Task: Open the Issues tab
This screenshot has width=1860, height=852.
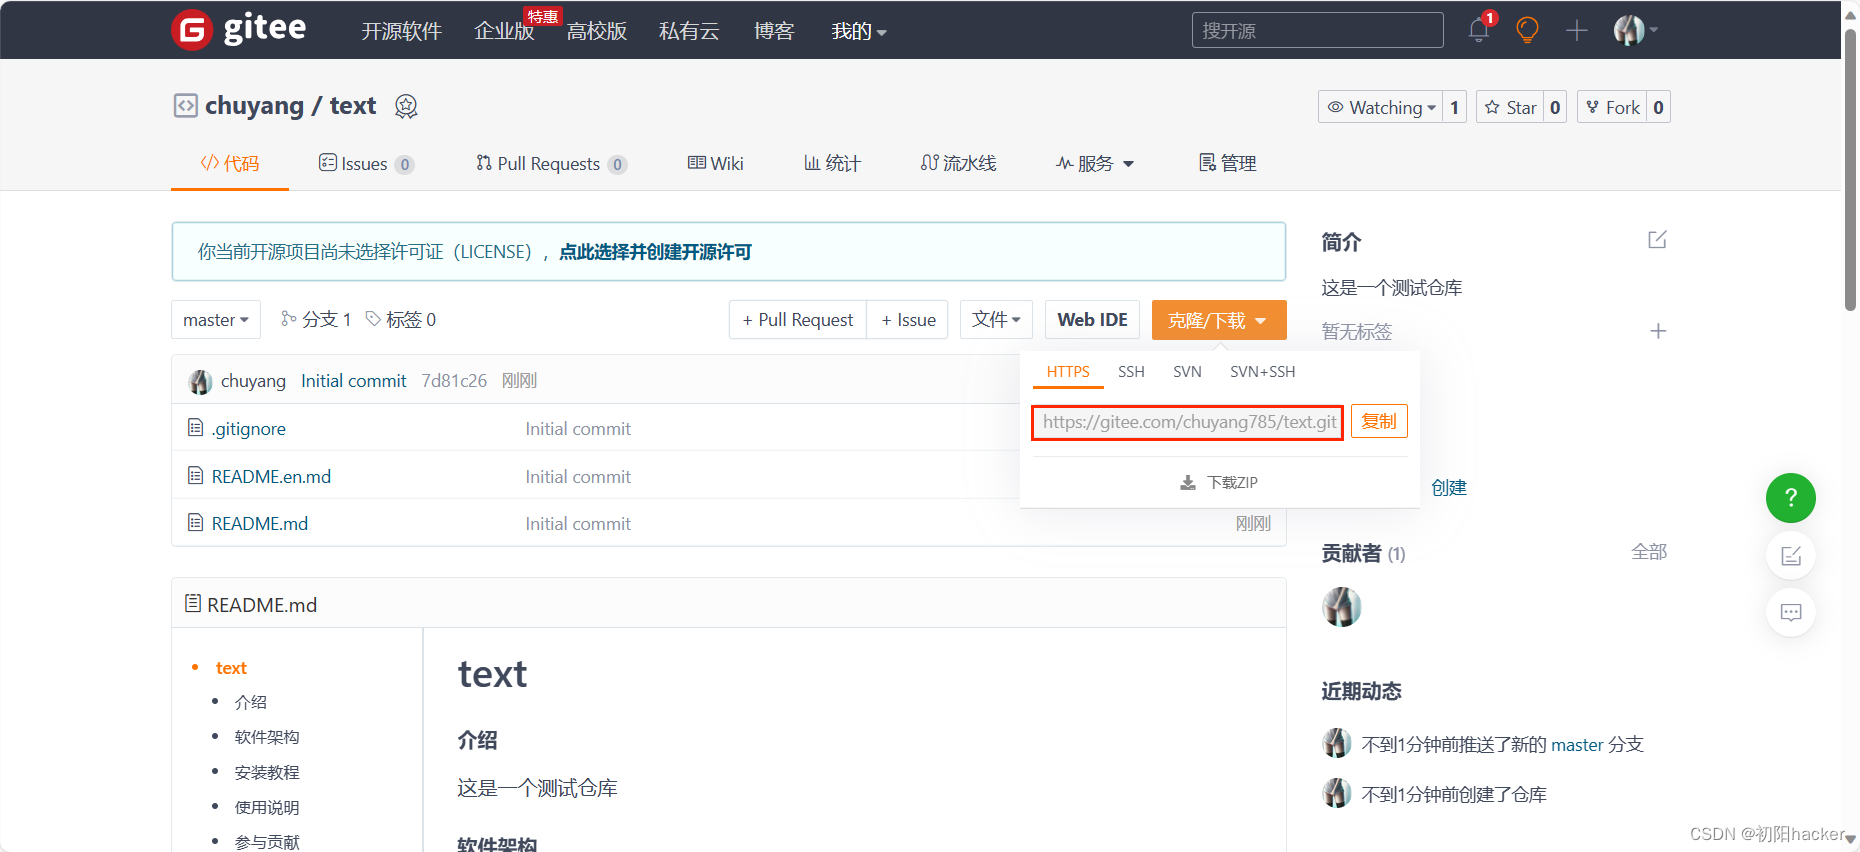Action: click(x=366, y=163)
